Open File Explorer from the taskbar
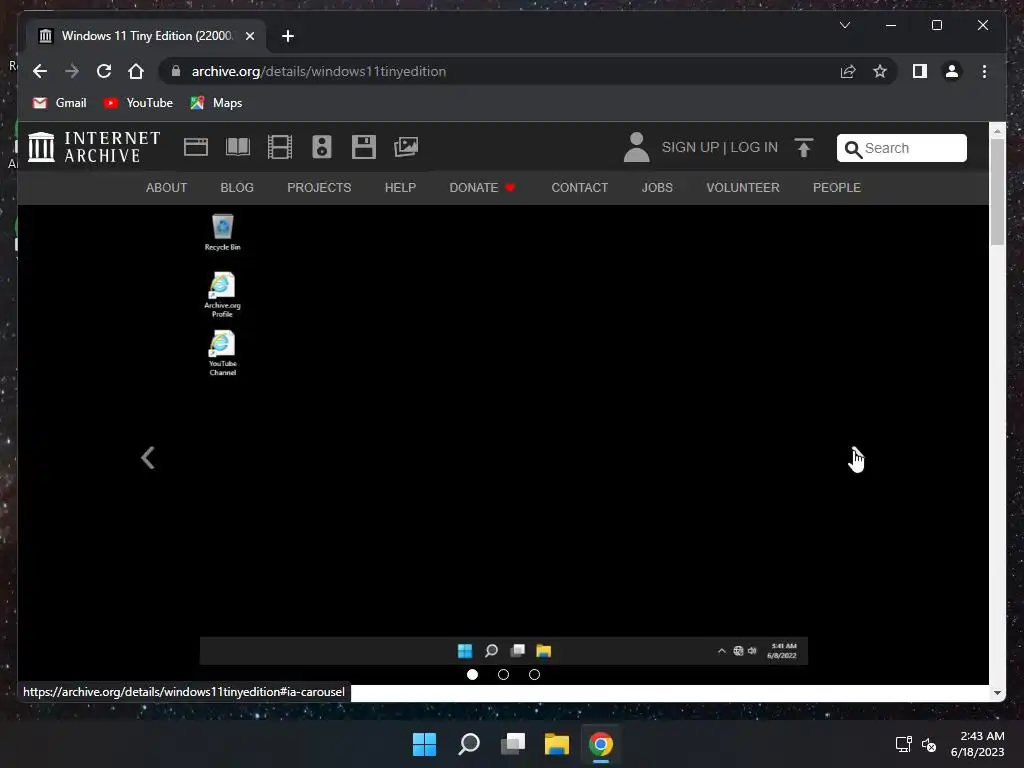 tap(557, 744)
